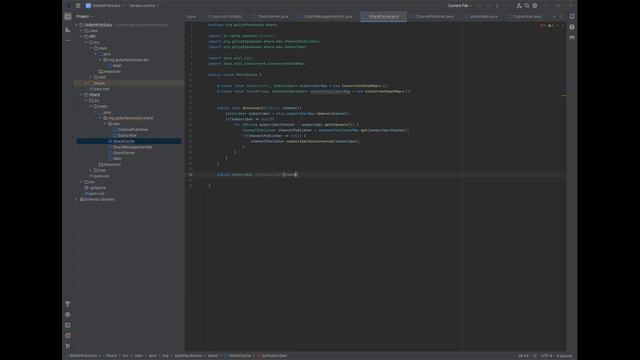640x360 pixels.
Task: Open the main hamburger menu
Action: [78, 6]
